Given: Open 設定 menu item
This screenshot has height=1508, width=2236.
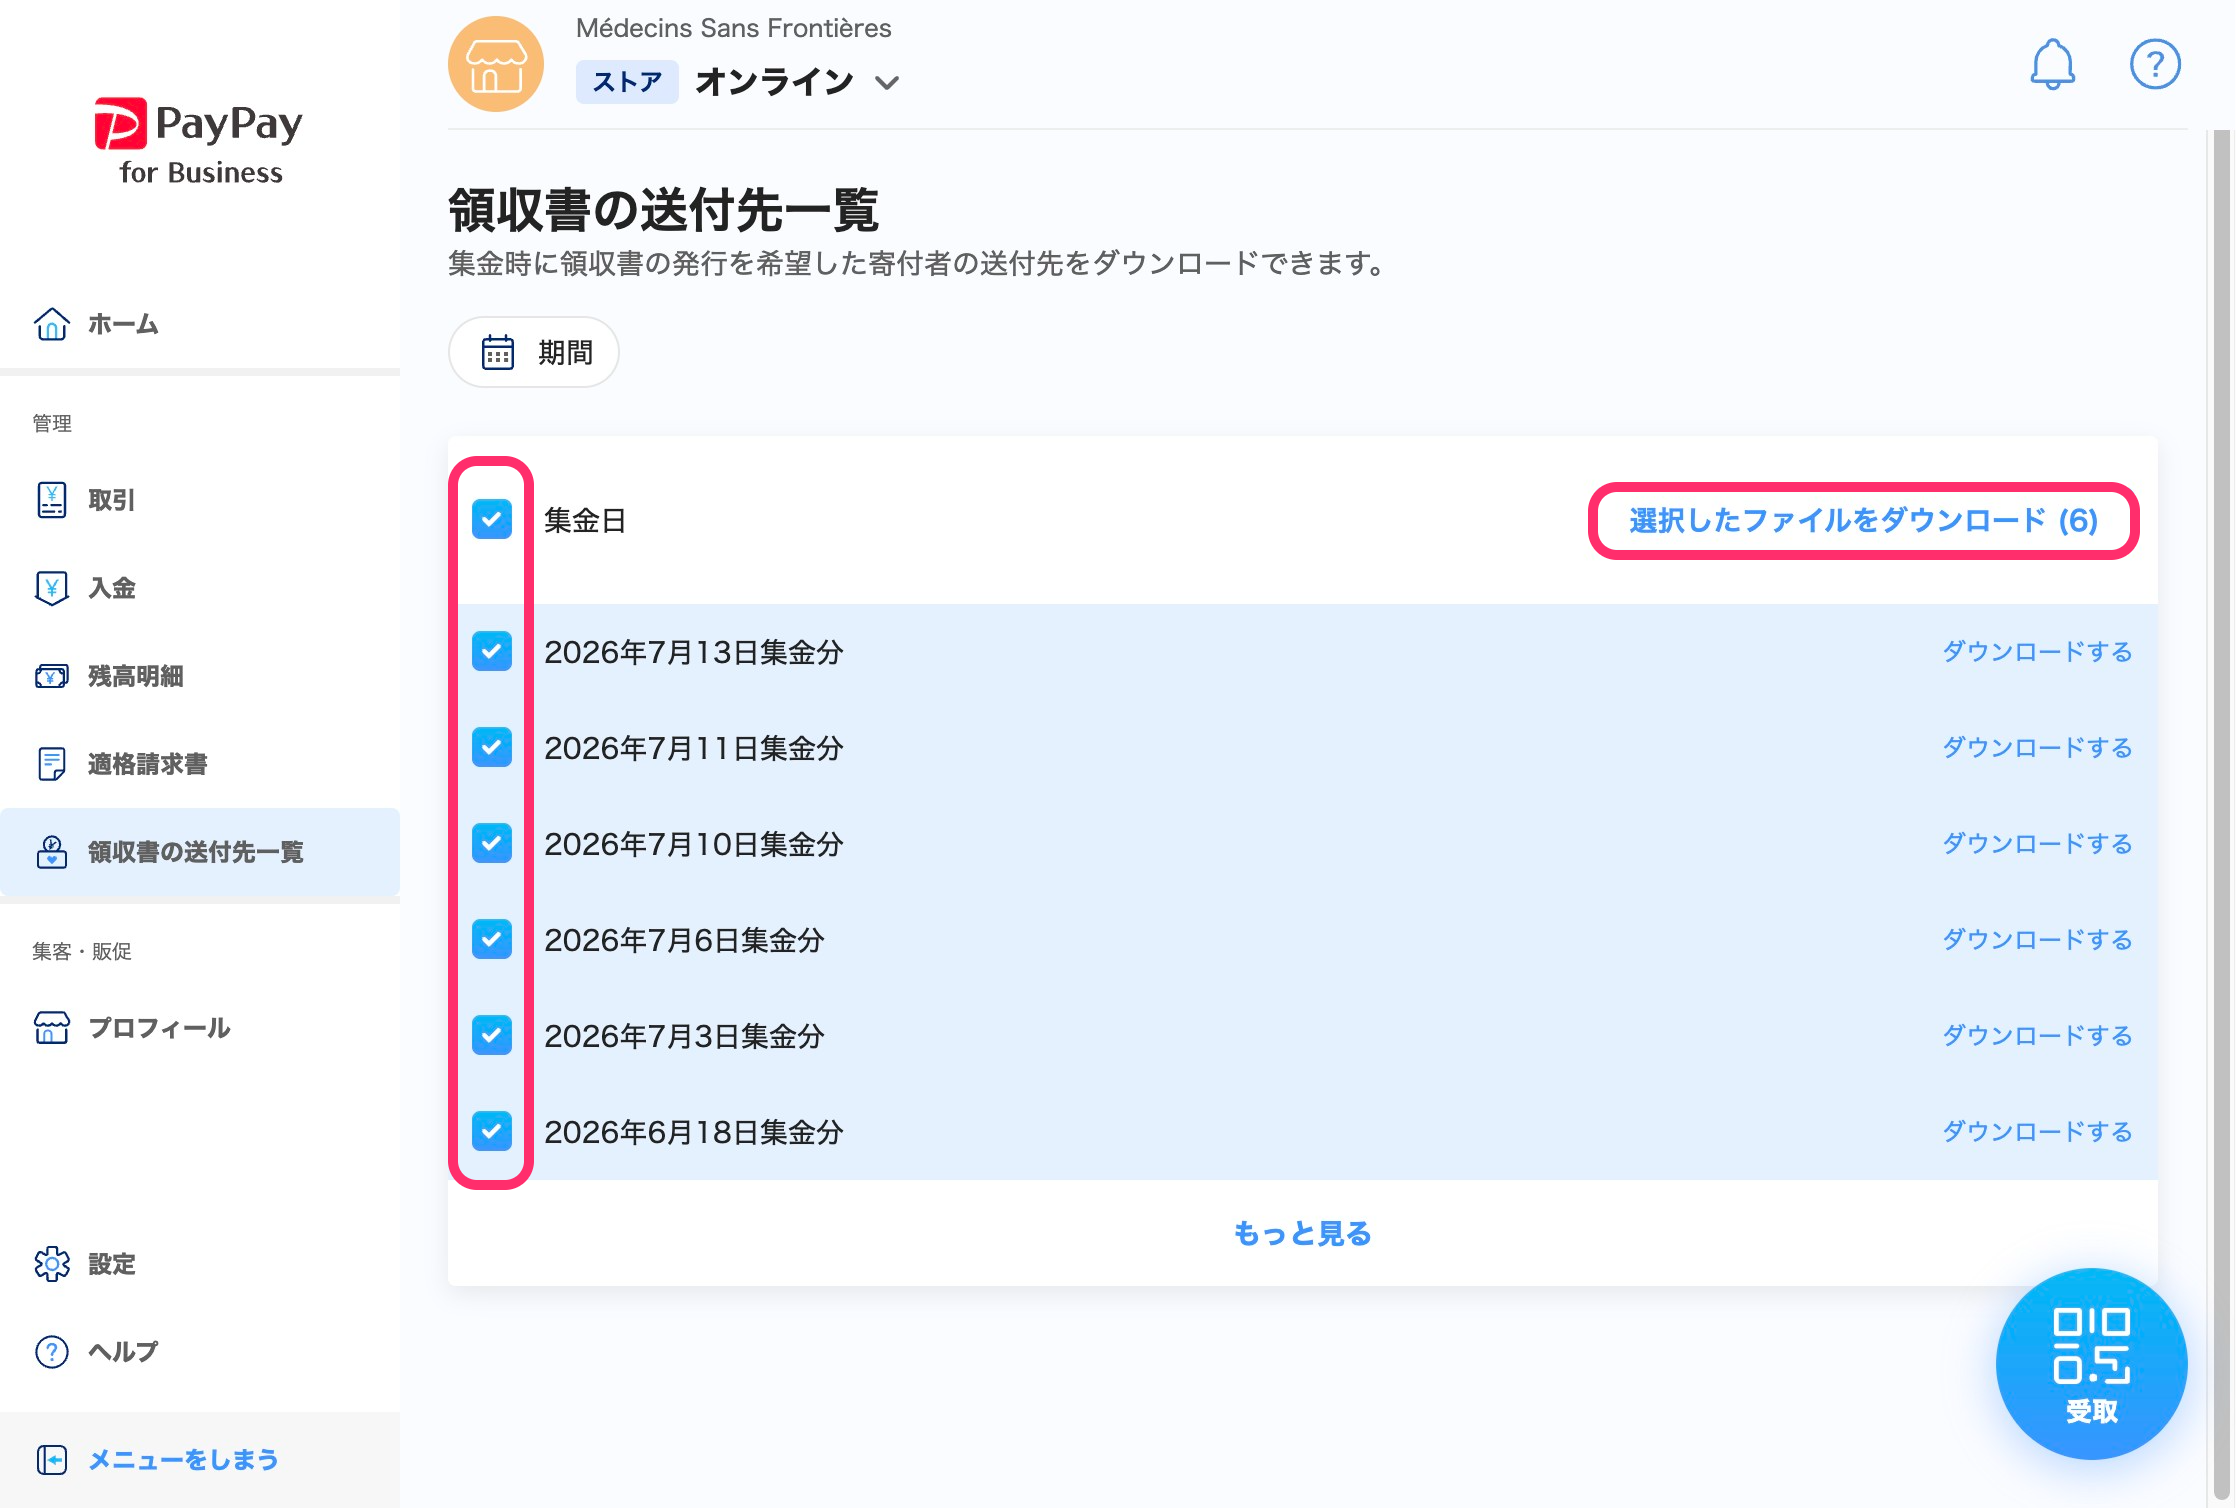Looking at the screenshot, I should tap(200, 1264).
